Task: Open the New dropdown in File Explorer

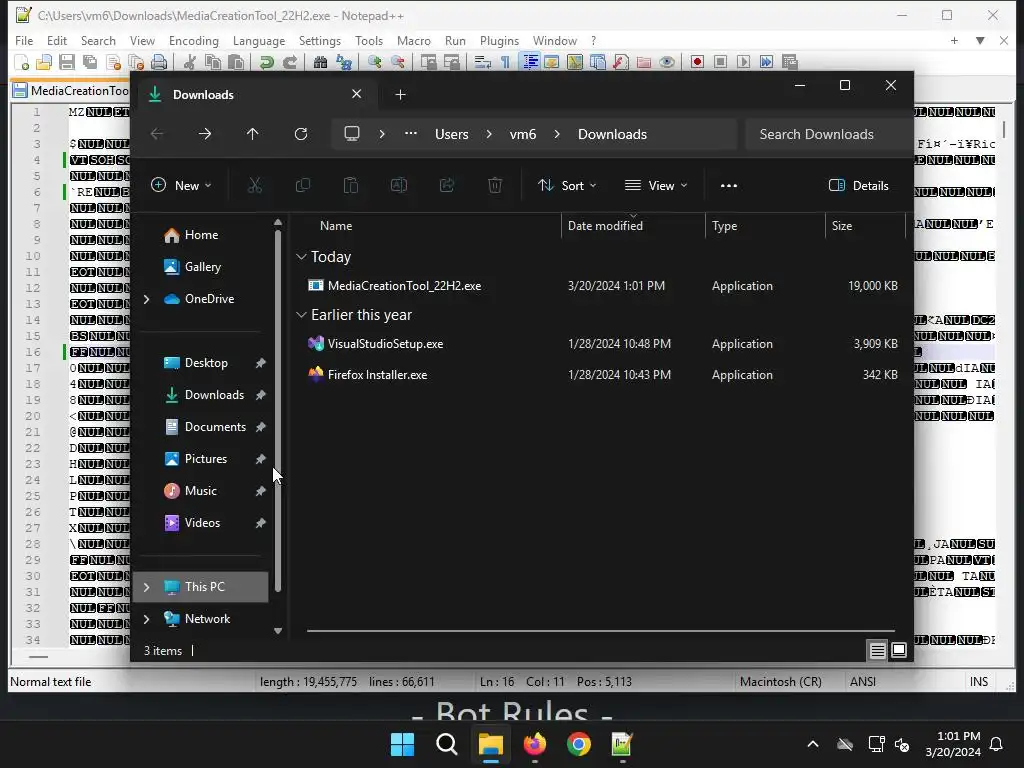Action: coord(182,185)
